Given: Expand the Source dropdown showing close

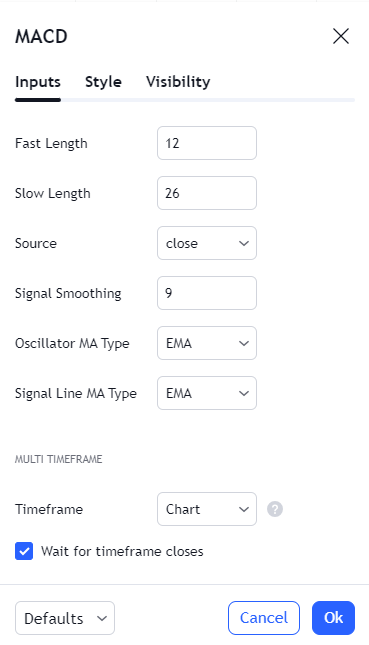Looking at the screenshot, I should tap(207, 243).
